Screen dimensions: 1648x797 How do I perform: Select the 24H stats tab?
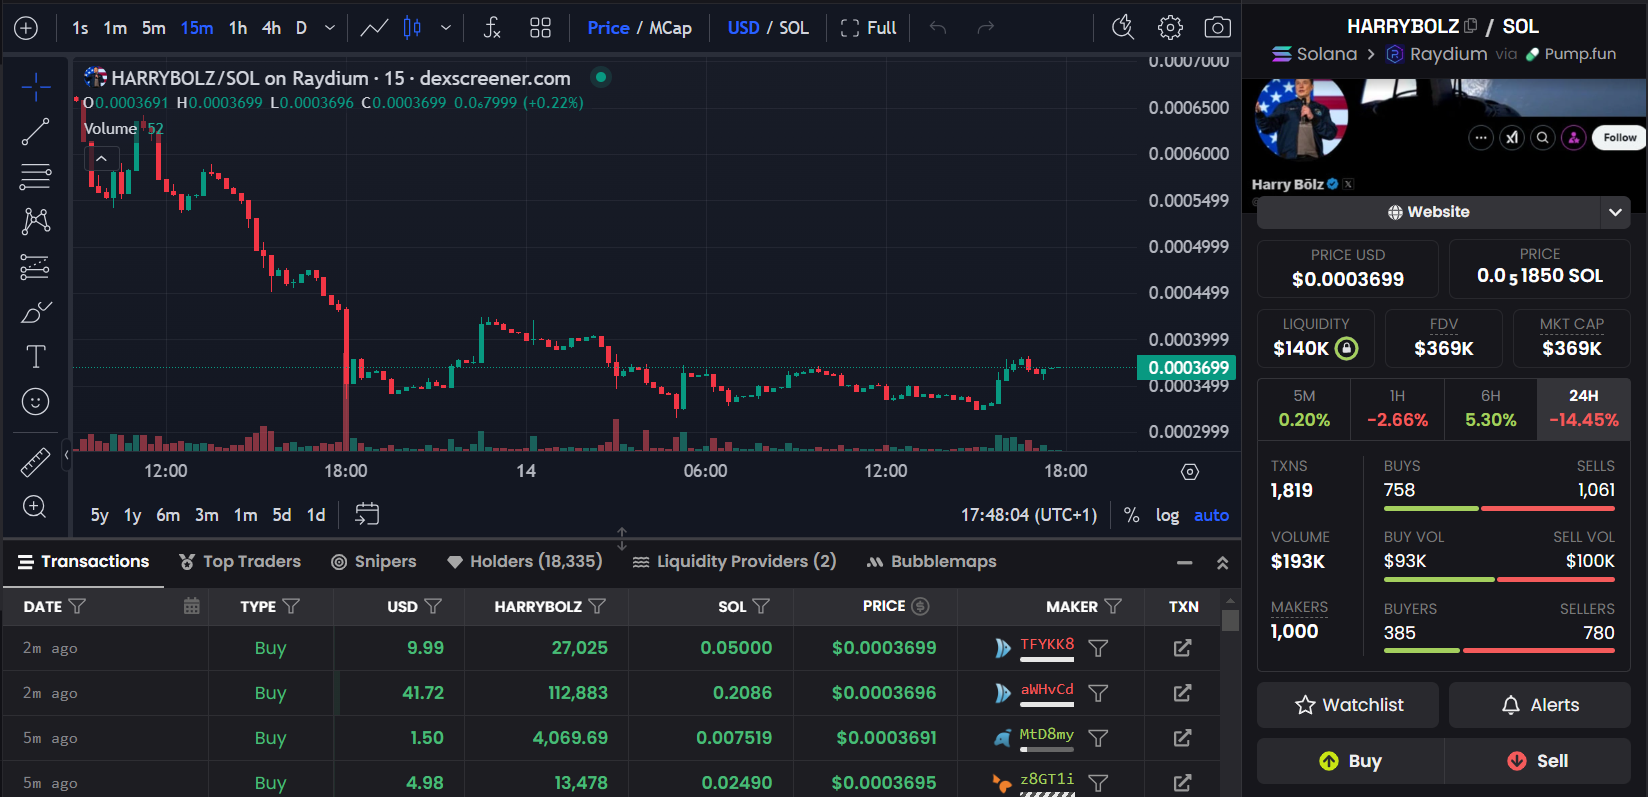tap(1584, 409)
